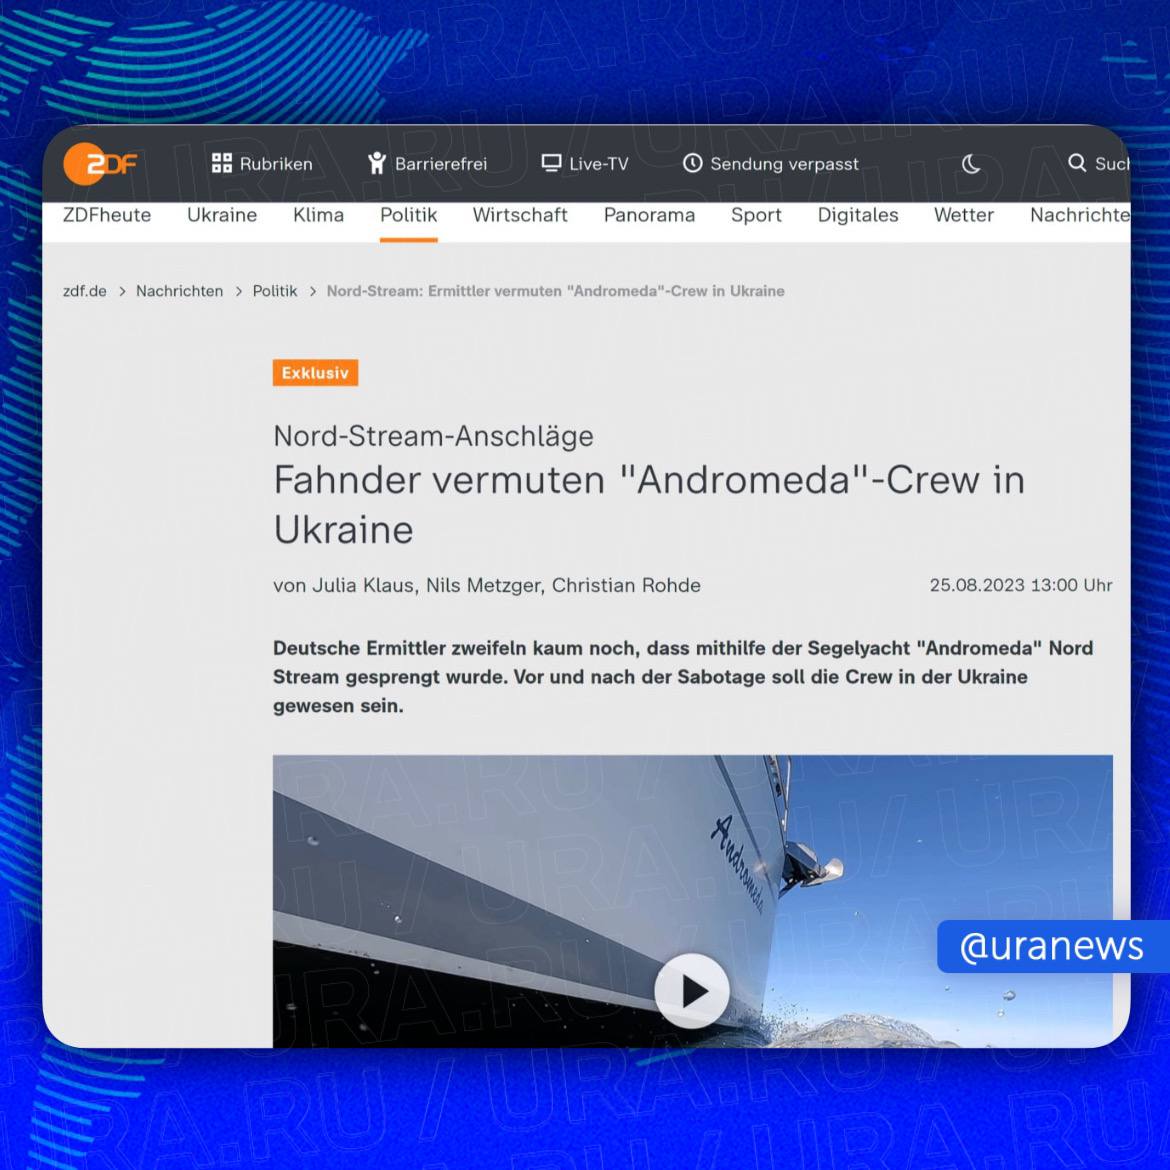Click the ZDF logo
1170x1170 pixels.
pyautogui.click(x=101, y=163)
